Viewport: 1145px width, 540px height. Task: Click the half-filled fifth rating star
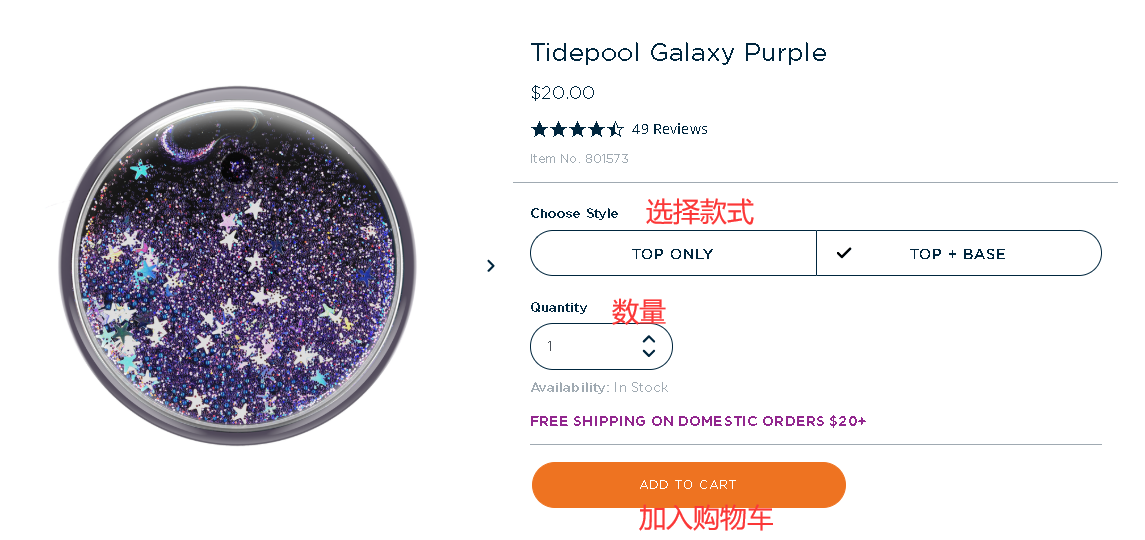616,129
